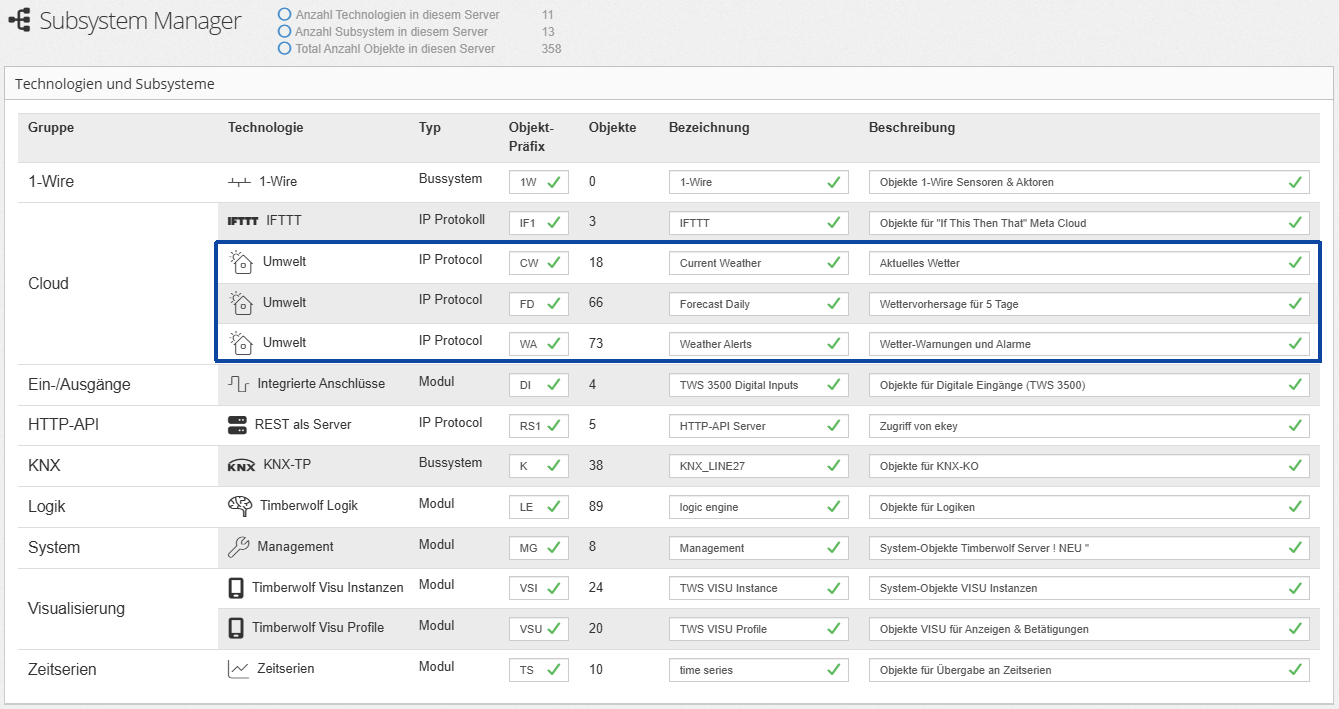1339x709 pixels.
Task: Click the Management wrench icon
Action: click(239, 547)
